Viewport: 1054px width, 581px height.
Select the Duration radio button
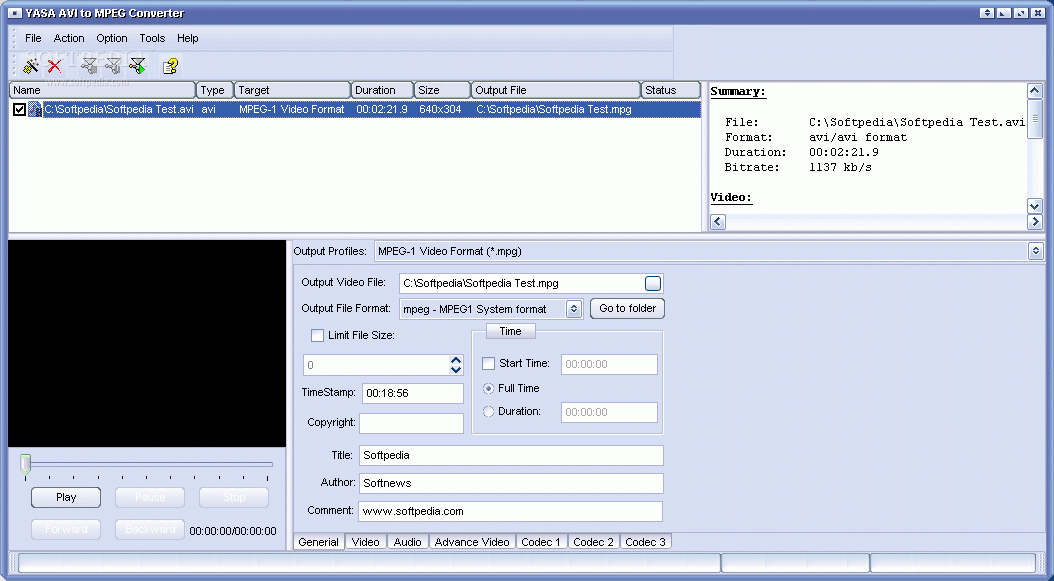(x=489, y=411)
